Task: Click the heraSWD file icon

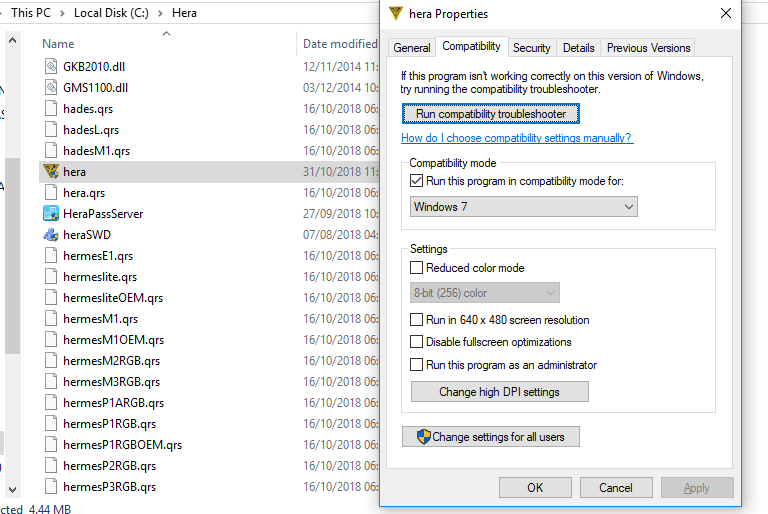Action: [52, 235]
